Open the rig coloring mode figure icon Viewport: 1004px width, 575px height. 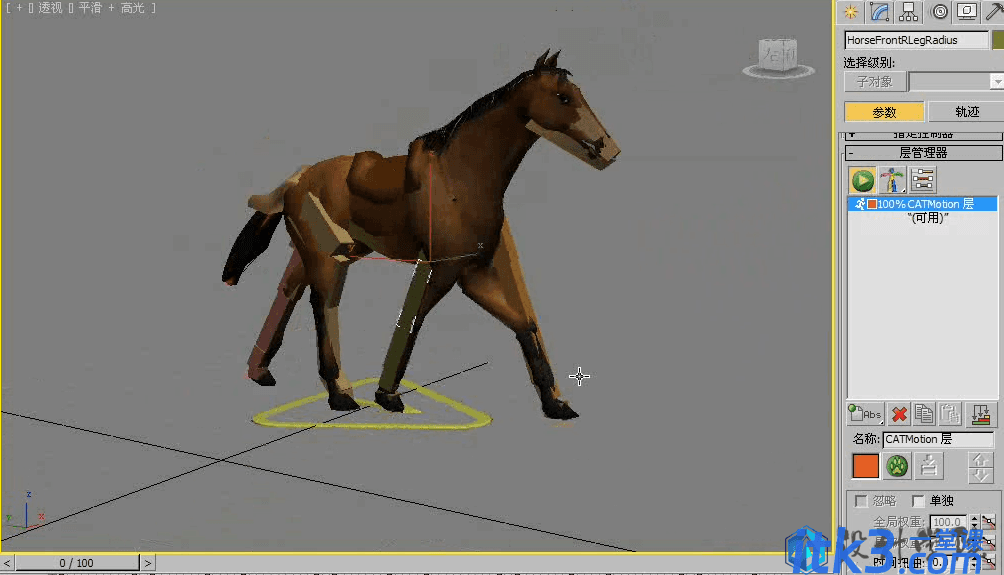(x=893, y=180)
